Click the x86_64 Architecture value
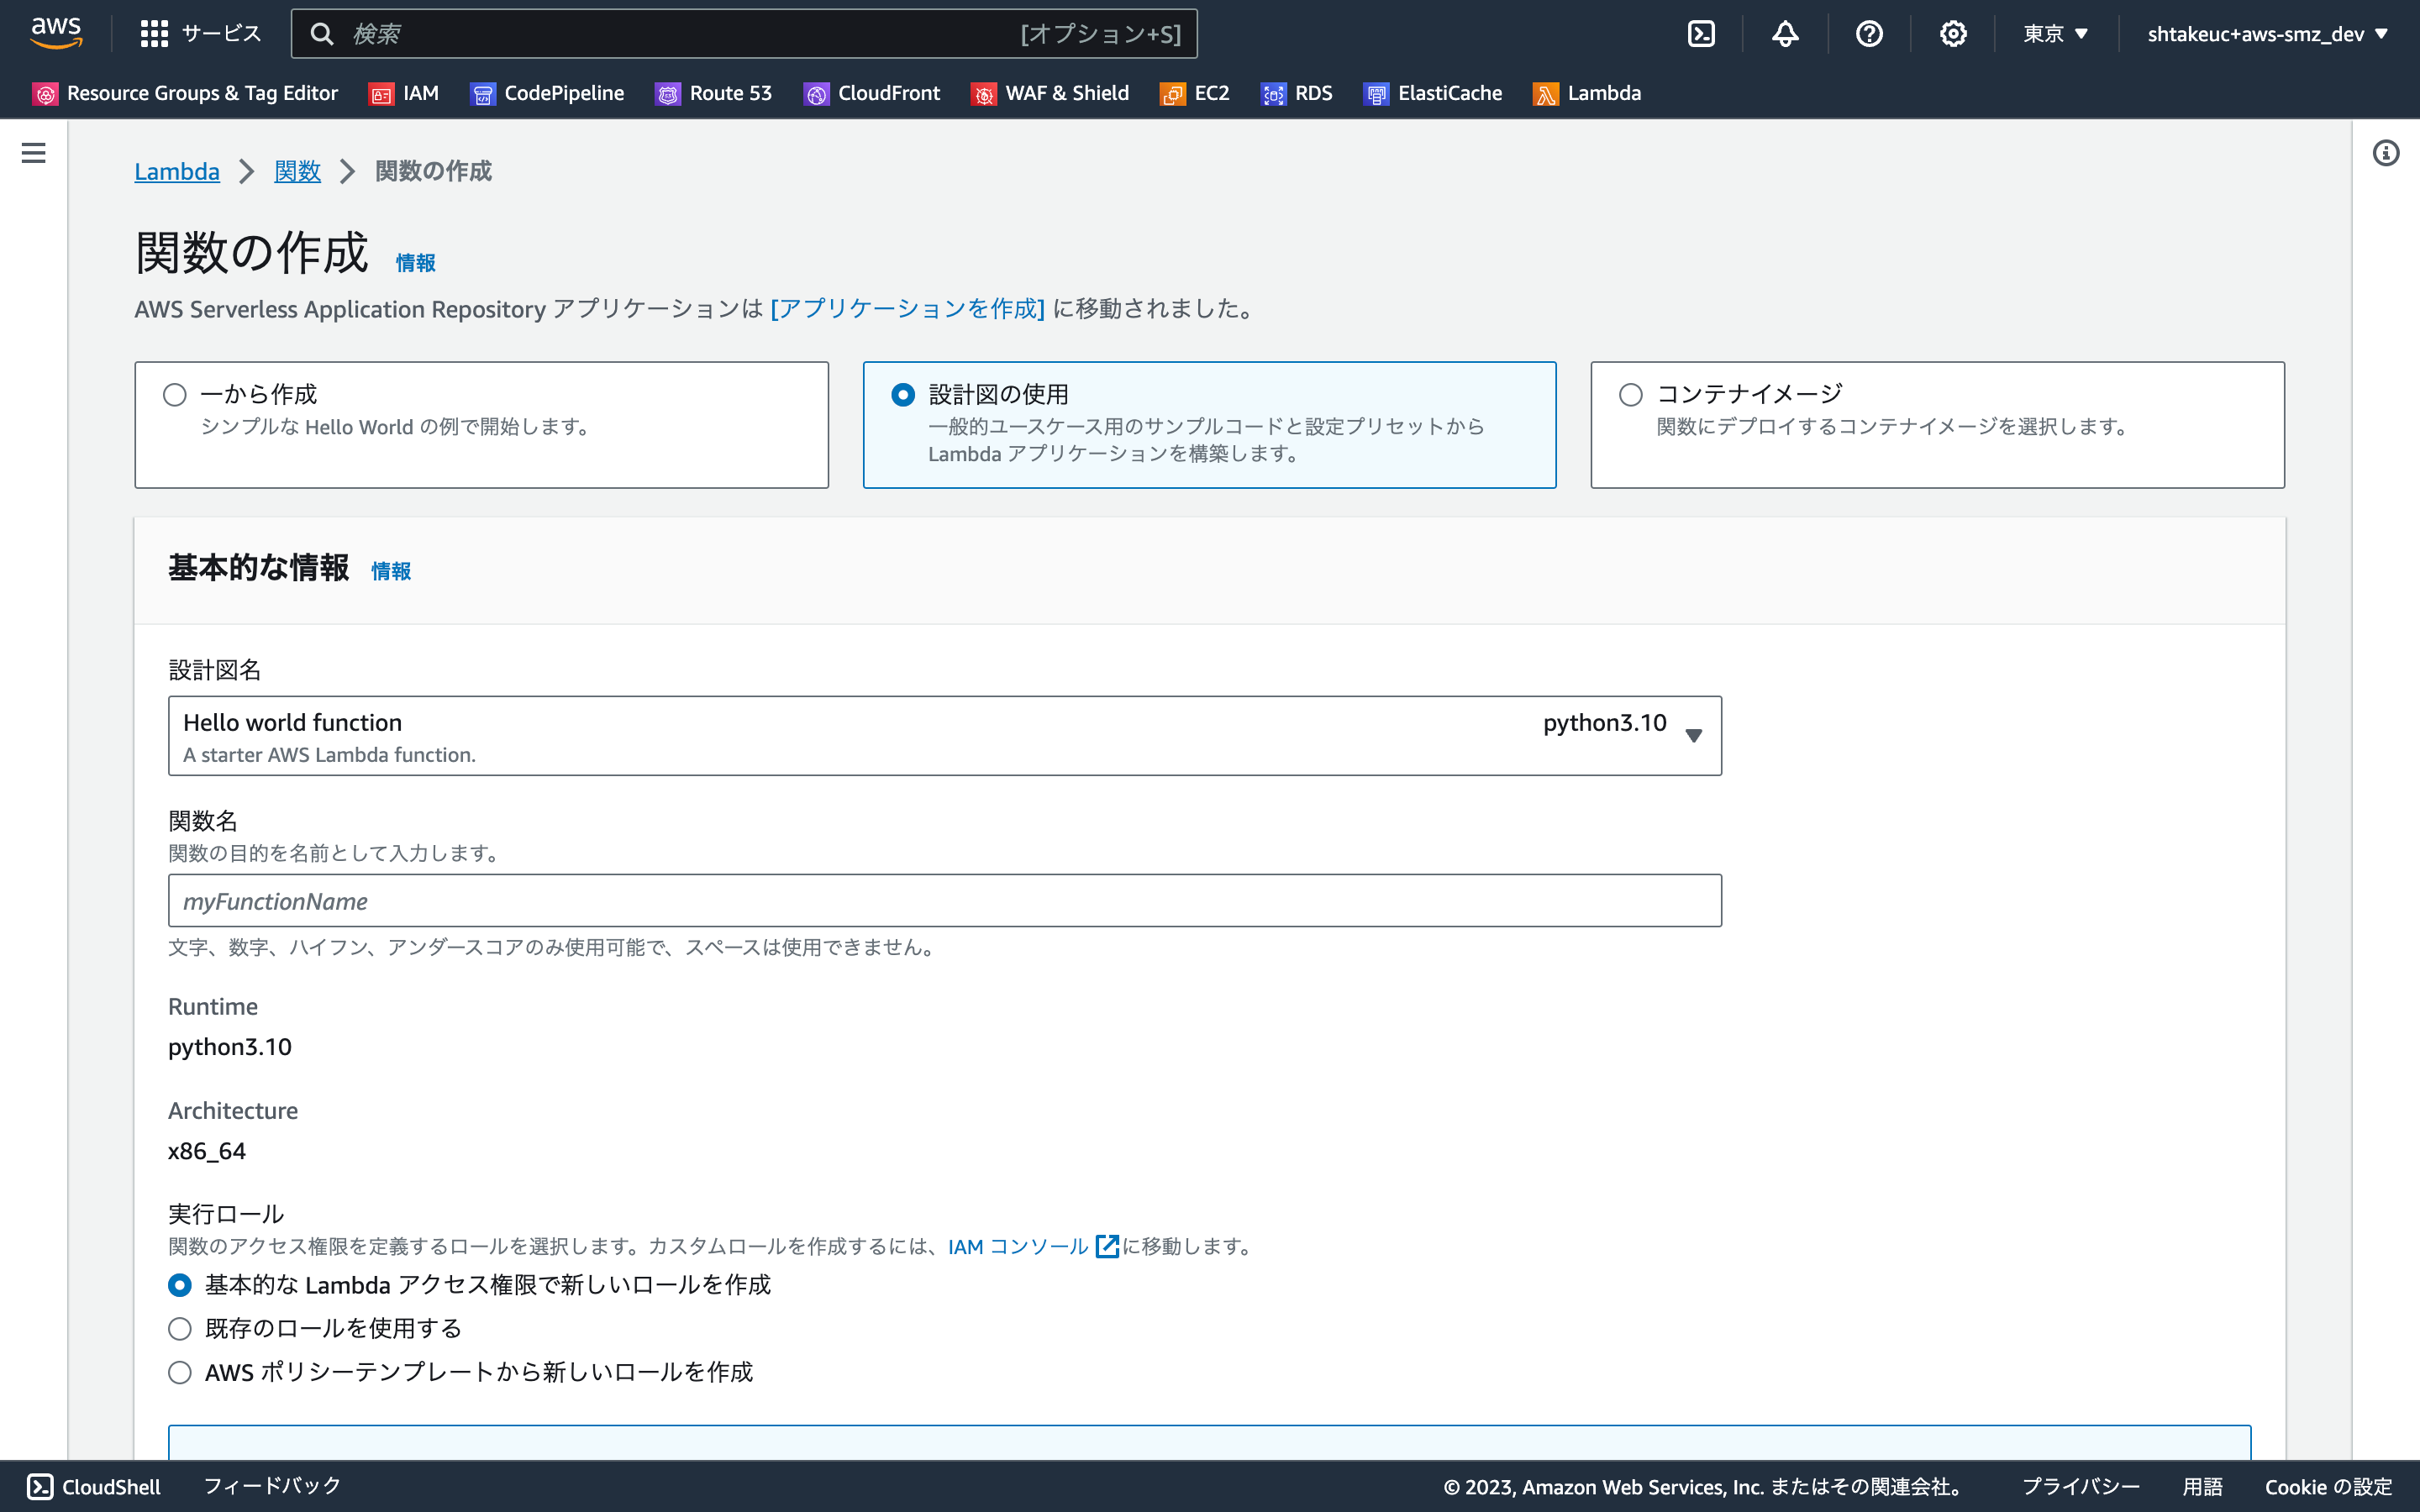Image resolution: width=2420 pixels, height=1512 pixels. (x=207, y=1151)
